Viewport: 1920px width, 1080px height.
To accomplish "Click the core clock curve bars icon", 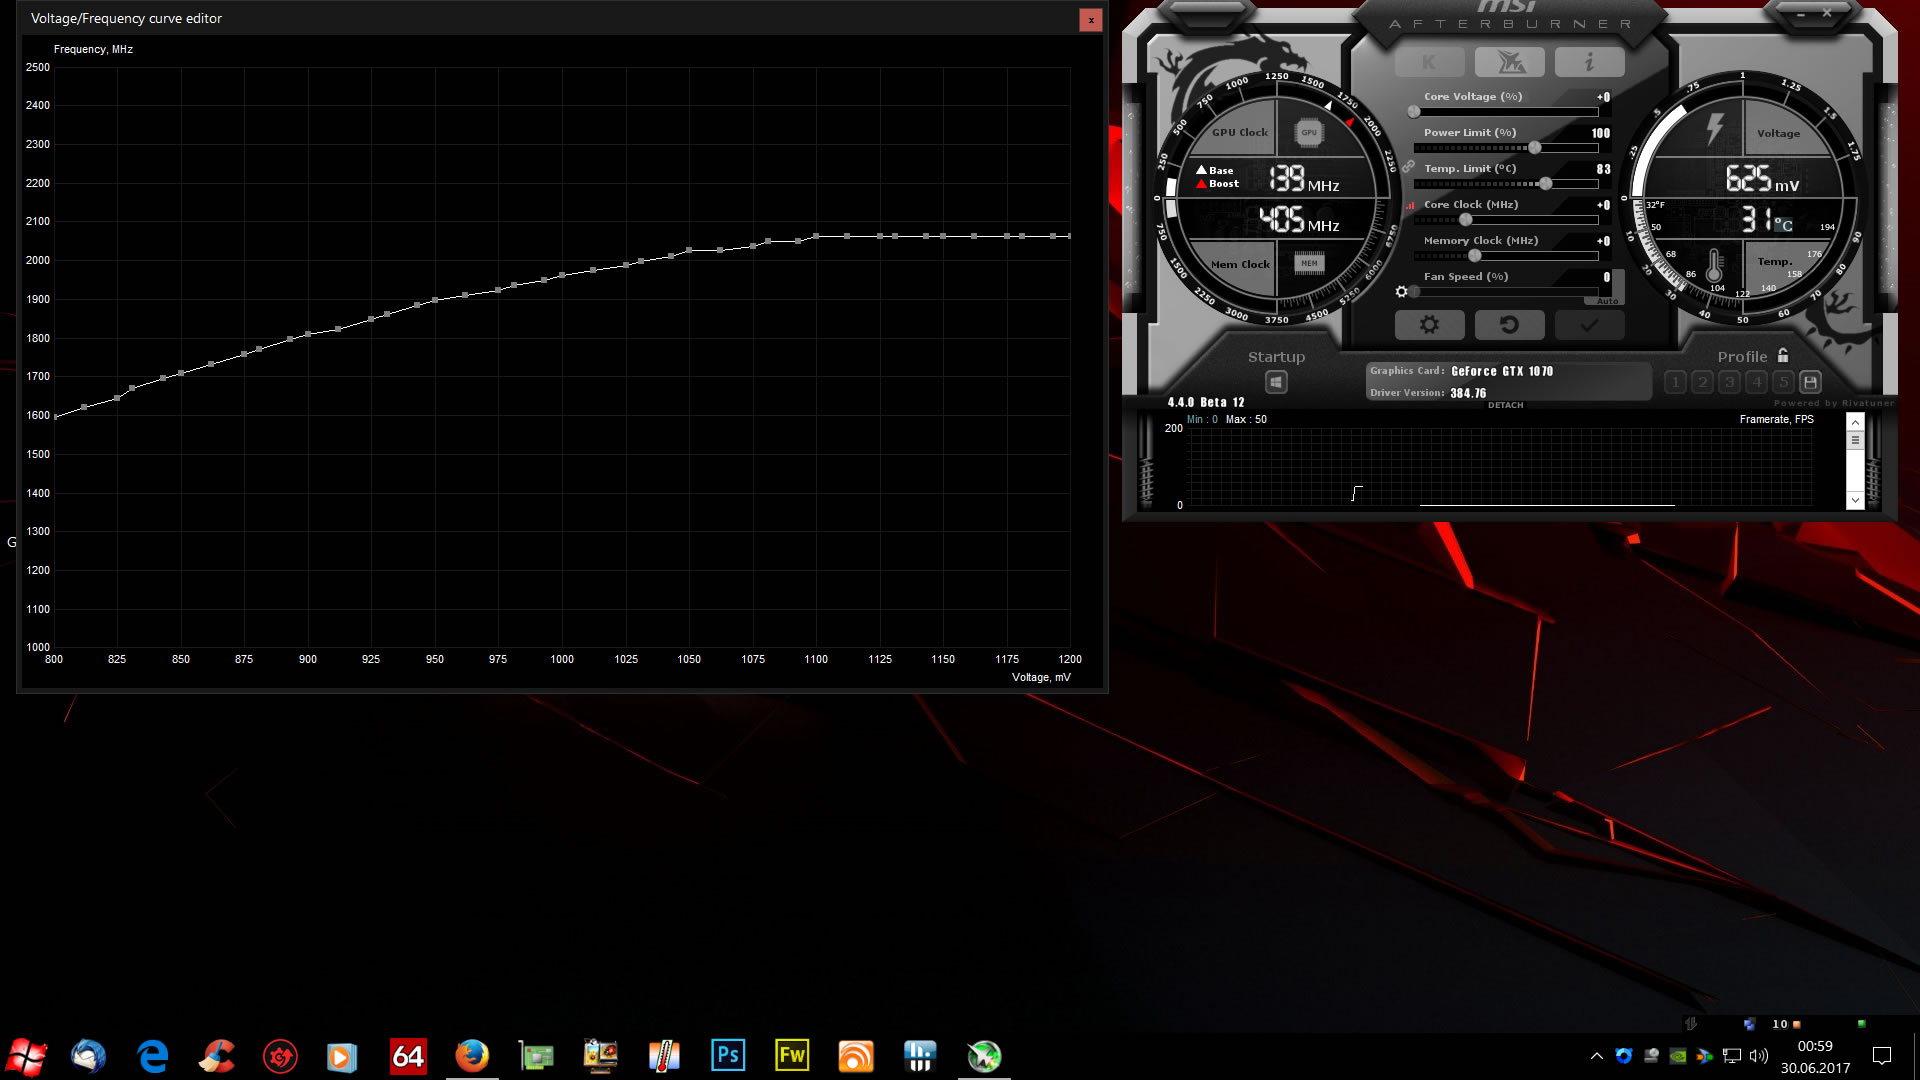I will pos(1410,205).
